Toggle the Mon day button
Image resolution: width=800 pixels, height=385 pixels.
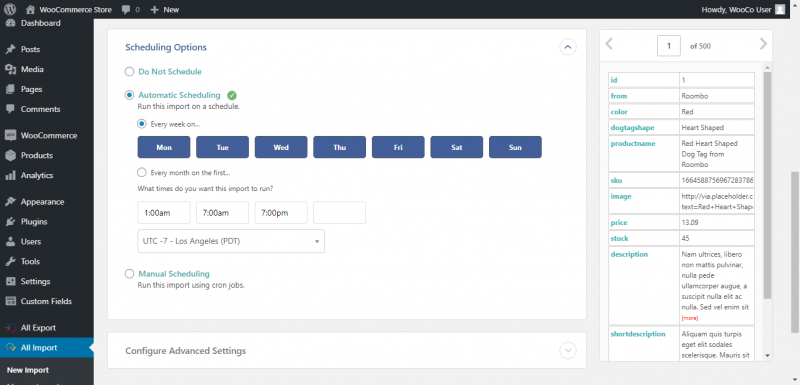pos(164,147)
